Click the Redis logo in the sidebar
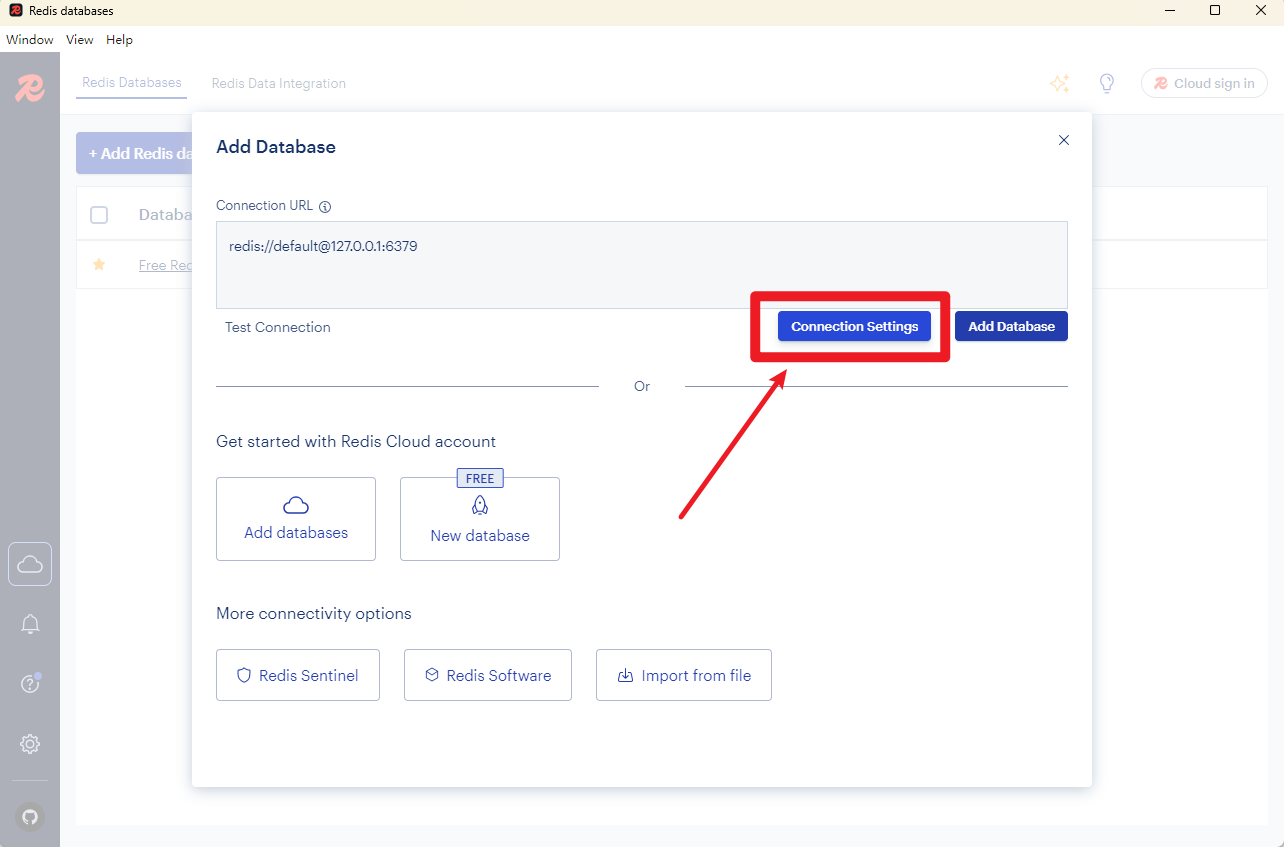The width and height of the screenshot is (1284, 847). tap(29, 88)
